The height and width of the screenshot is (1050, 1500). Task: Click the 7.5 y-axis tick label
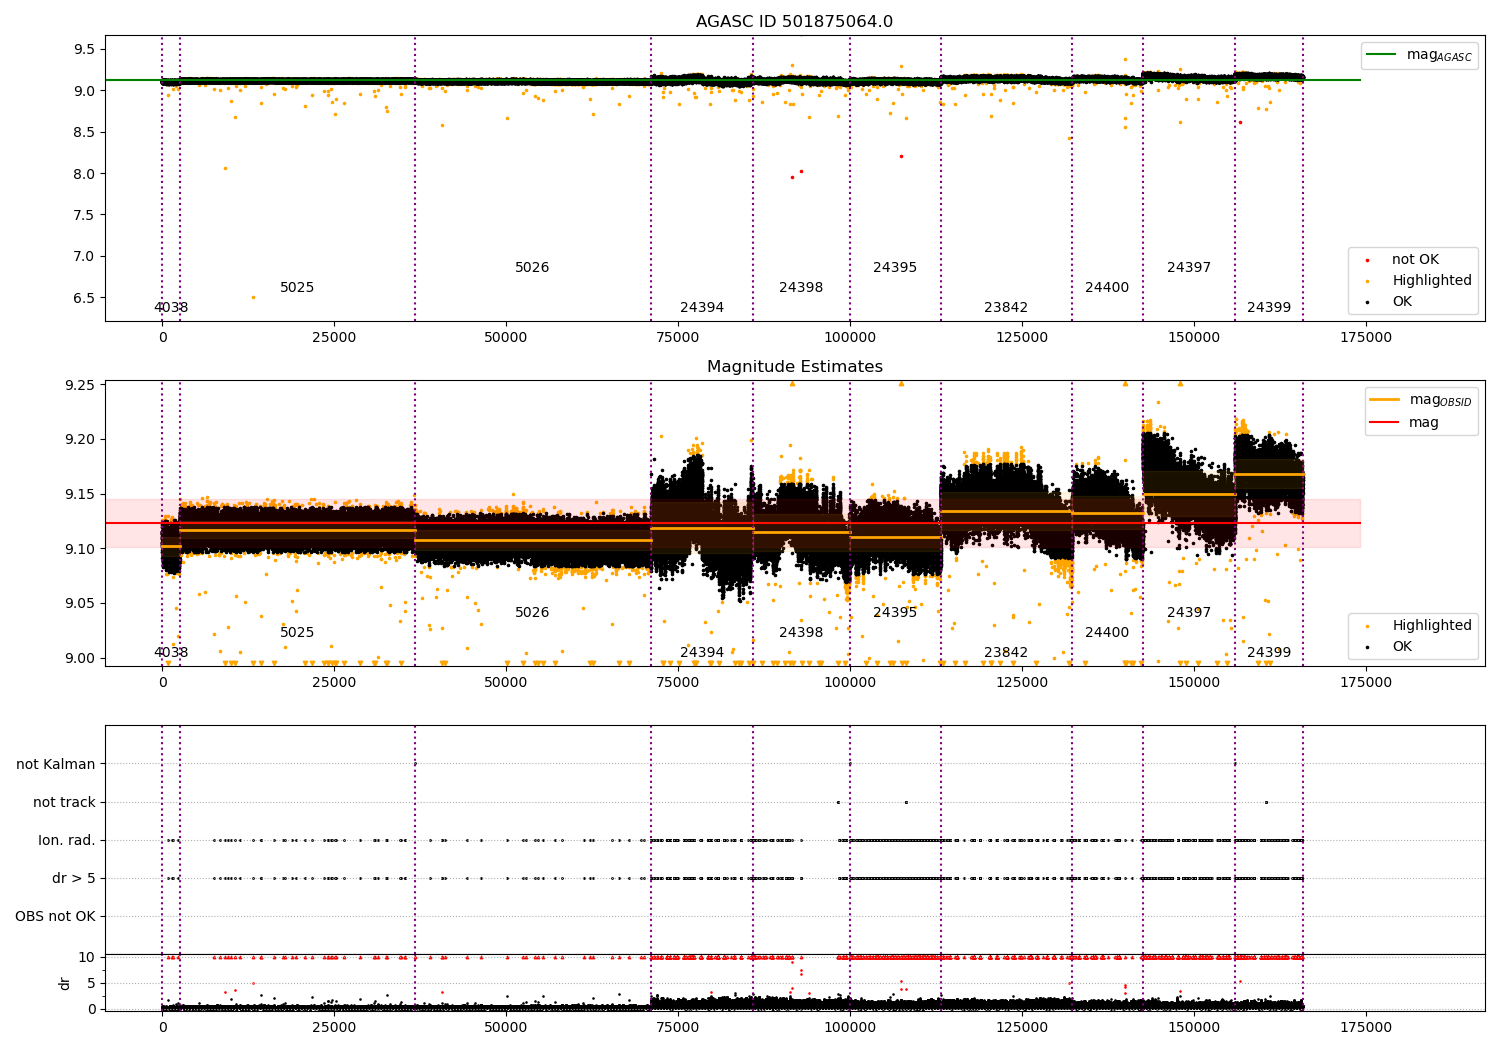pos(84,216)
